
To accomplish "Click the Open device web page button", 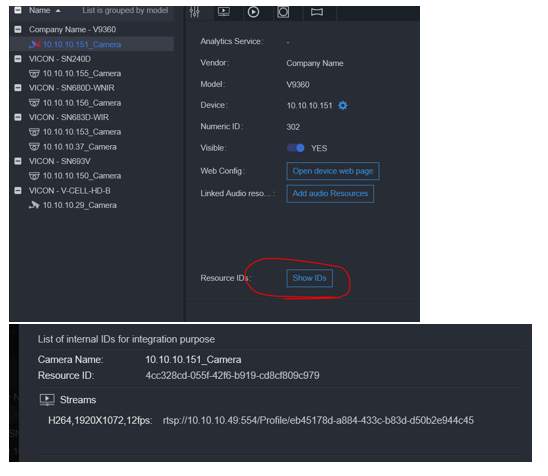I will tap(333, 171).
